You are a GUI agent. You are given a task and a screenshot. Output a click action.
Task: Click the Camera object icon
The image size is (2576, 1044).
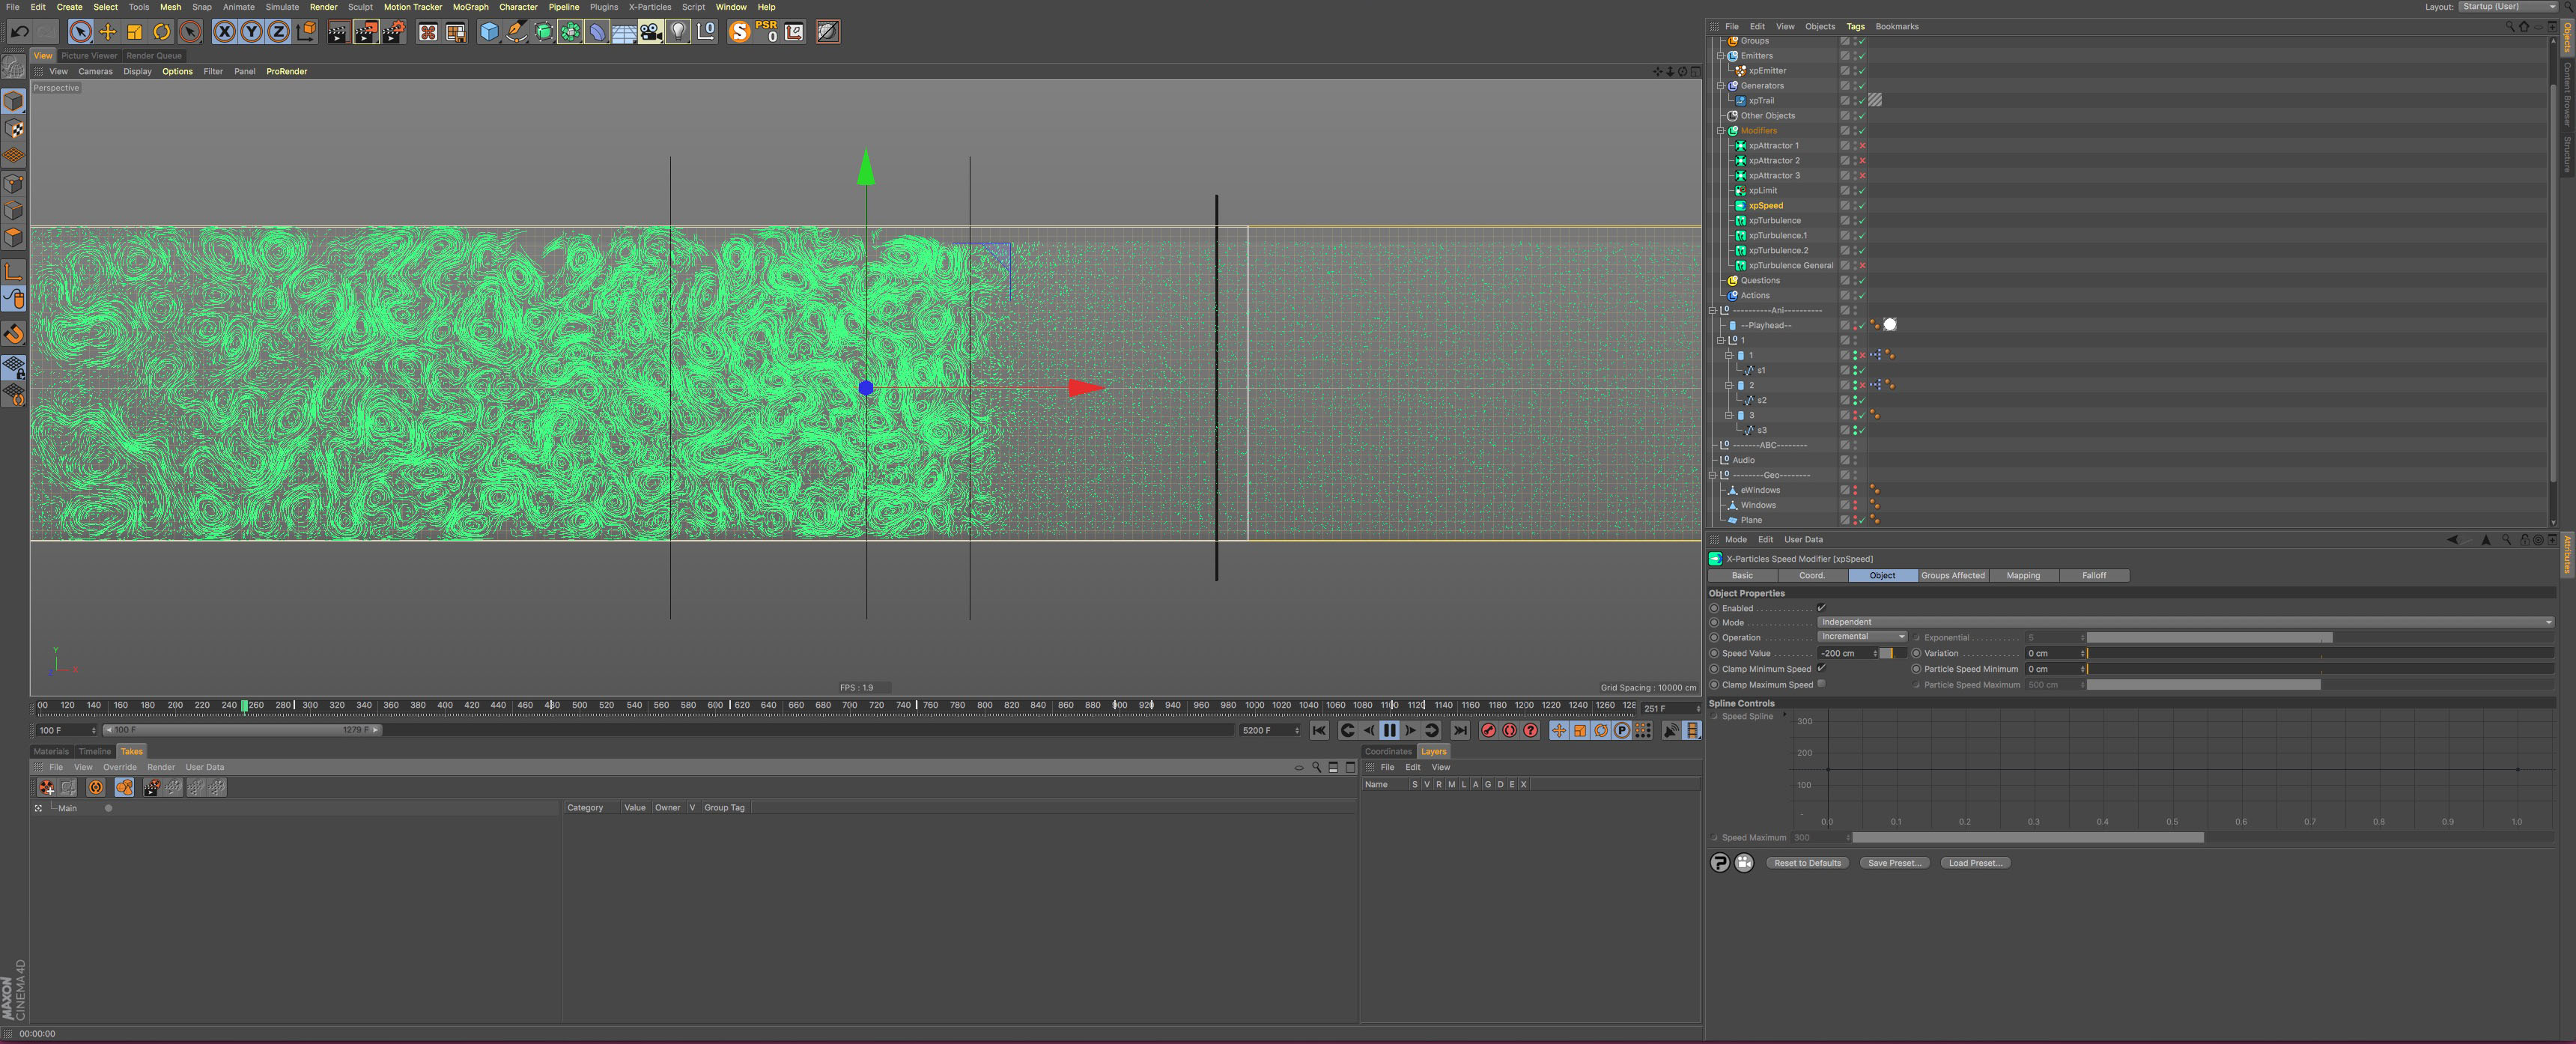coord(651,32)
